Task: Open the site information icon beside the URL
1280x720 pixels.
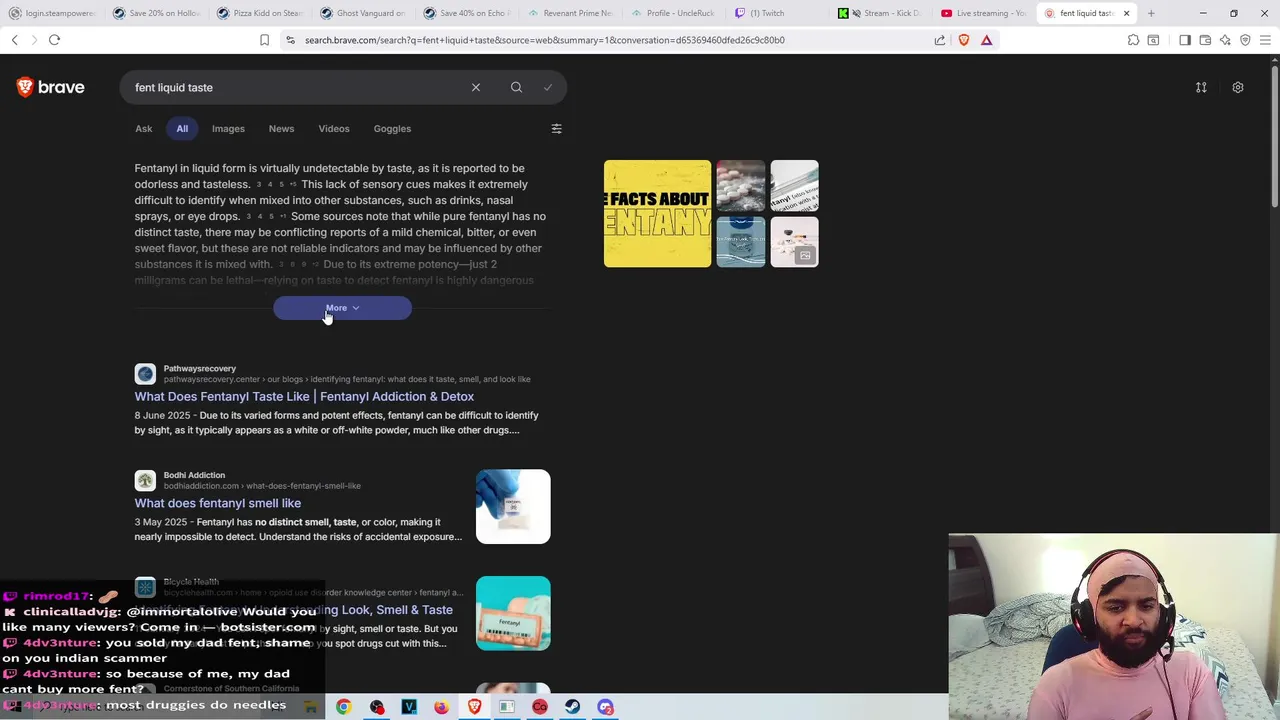Action: pyautogui.click(x=290, y=40)
